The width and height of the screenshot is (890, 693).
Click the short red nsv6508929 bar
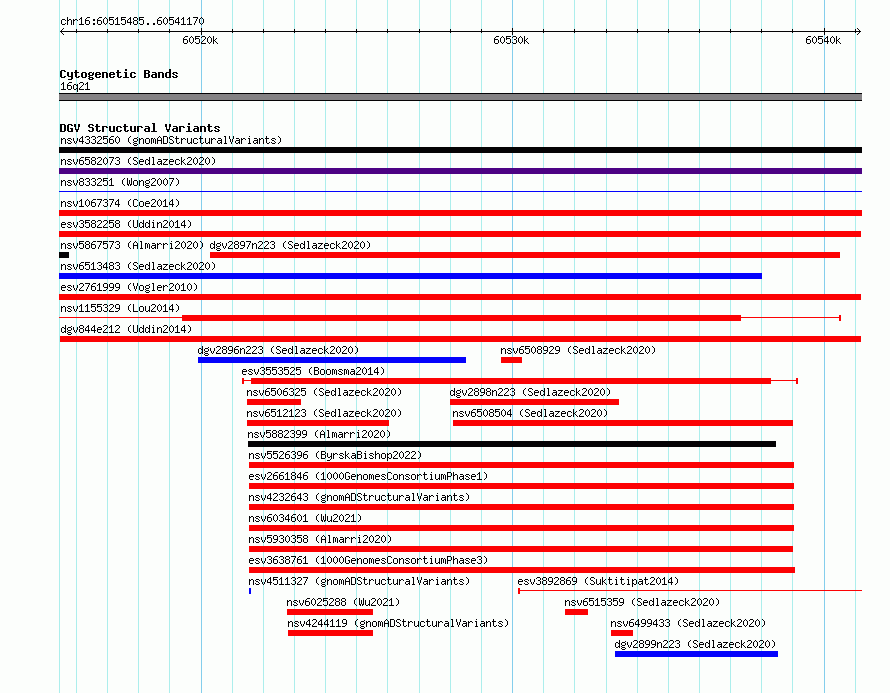pyautogui.click(x=511, y=360)
